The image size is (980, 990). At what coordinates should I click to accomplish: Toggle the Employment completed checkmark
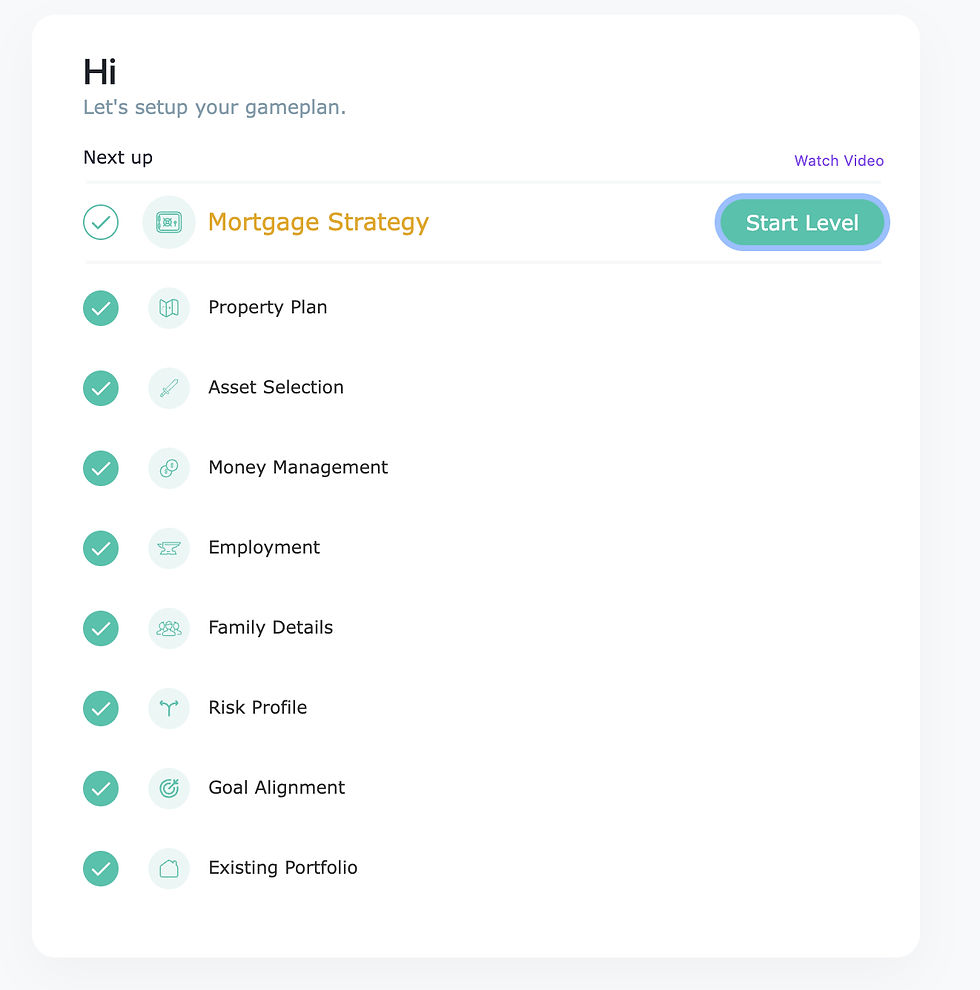(x=101, y=548)
